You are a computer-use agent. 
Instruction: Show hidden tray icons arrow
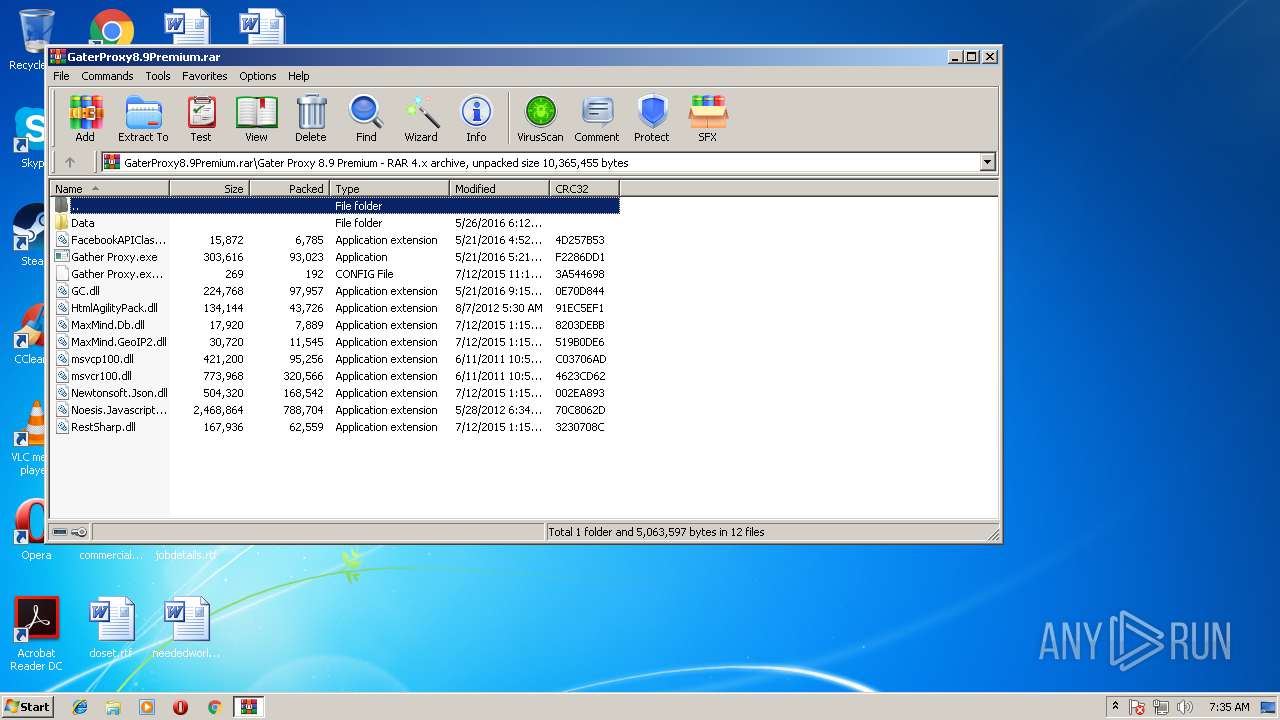tap(1115, 706)
